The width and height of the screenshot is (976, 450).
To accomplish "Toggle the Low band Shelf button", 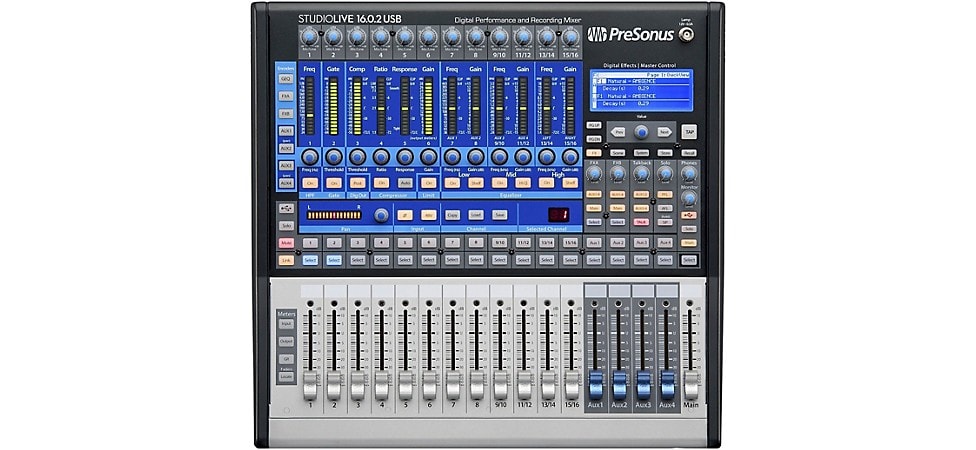I will (476, 183).
